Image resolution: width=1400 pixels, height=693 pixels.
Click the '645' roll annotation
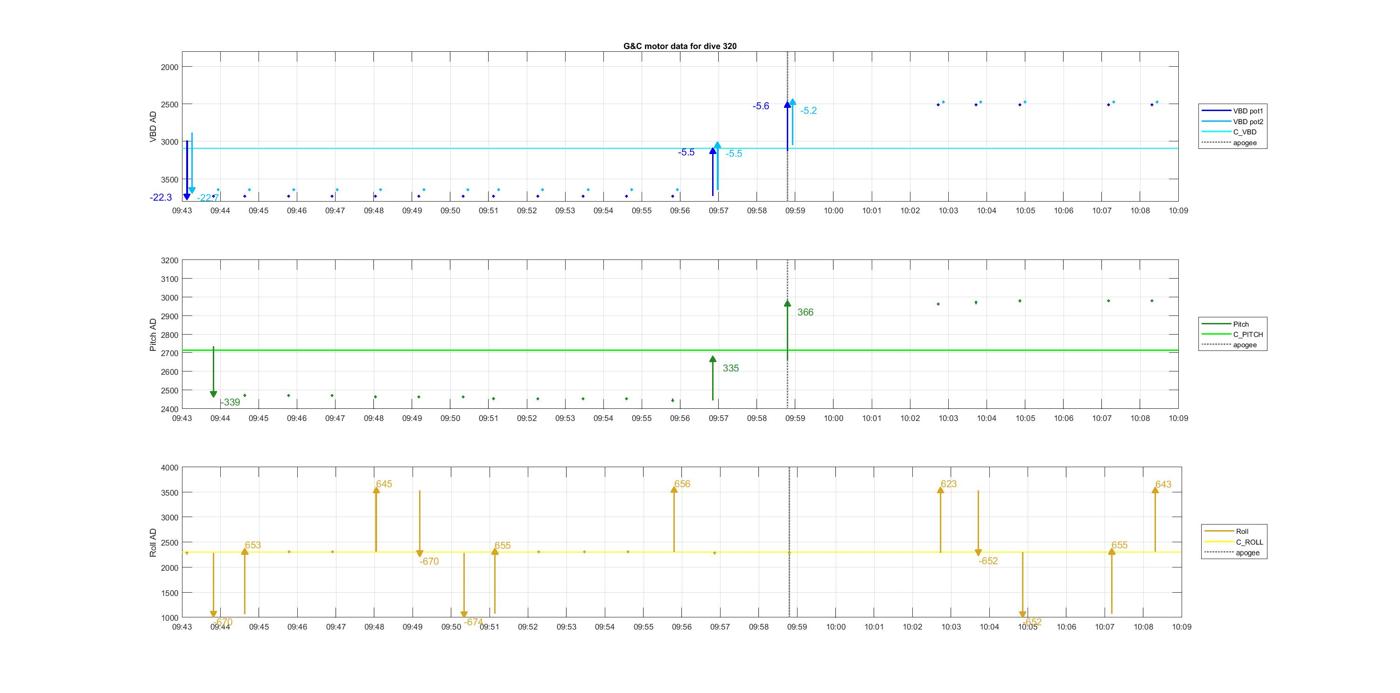coord(384,484)
